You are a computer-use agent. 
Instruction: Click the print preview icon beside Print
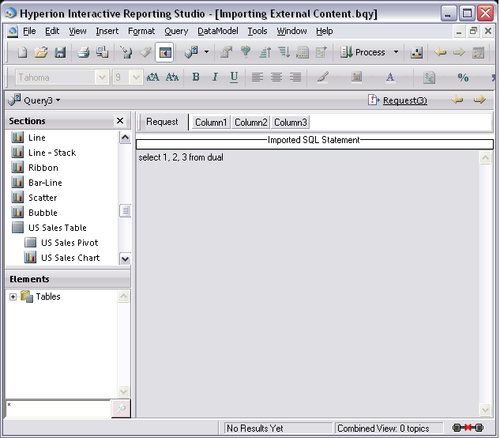point(102,52)
